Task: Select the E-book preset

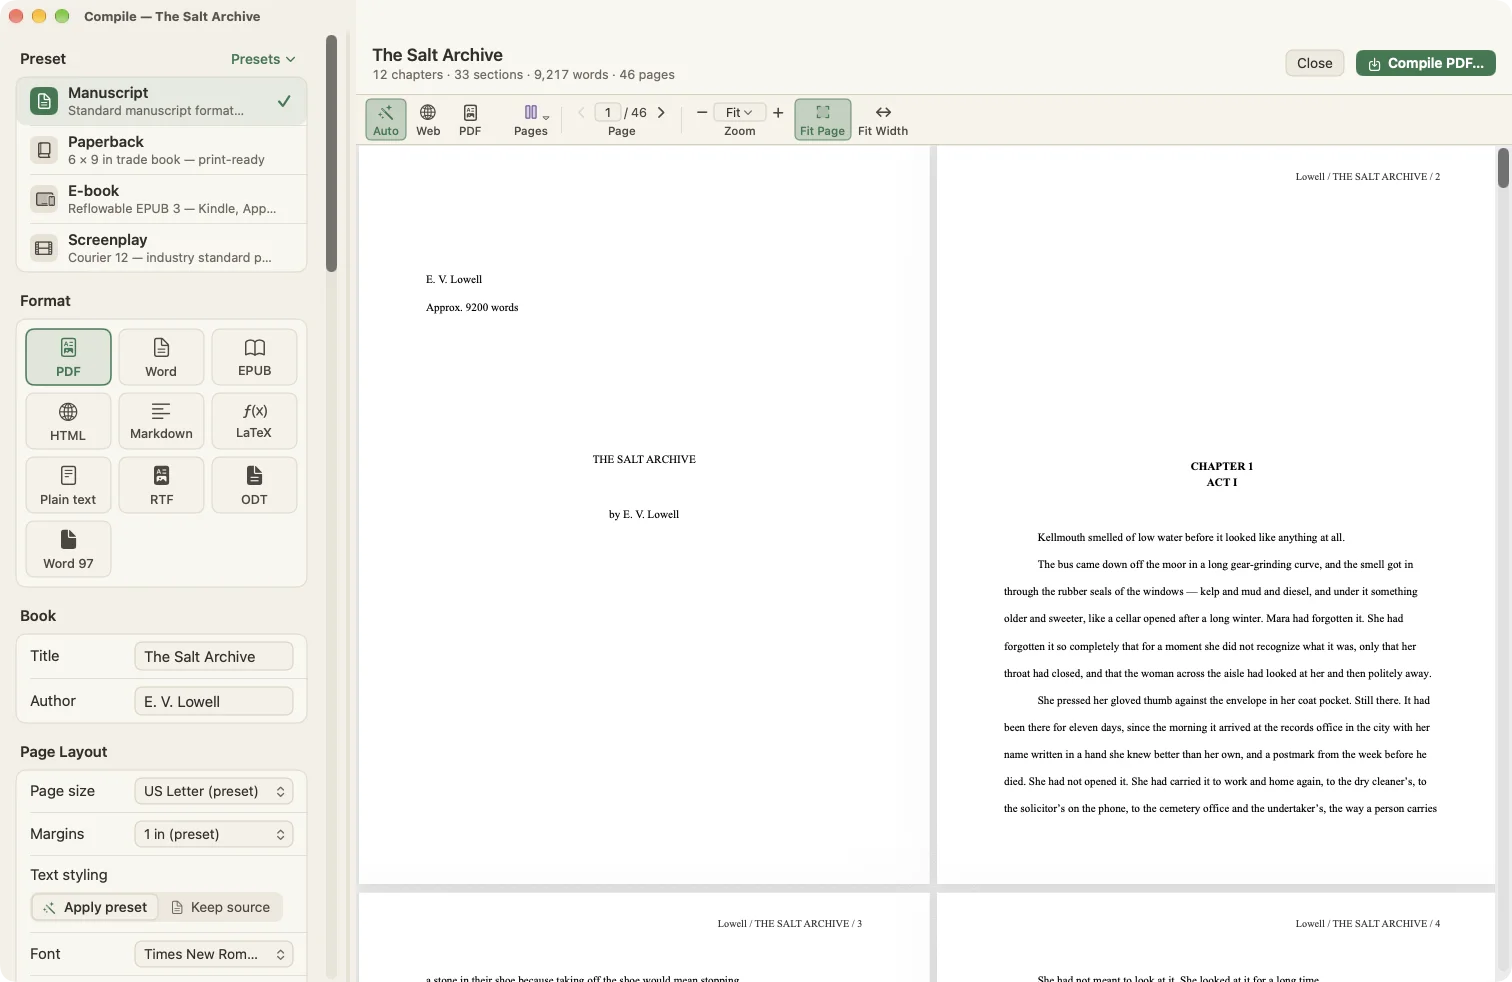Action: [x=162, y=199]
